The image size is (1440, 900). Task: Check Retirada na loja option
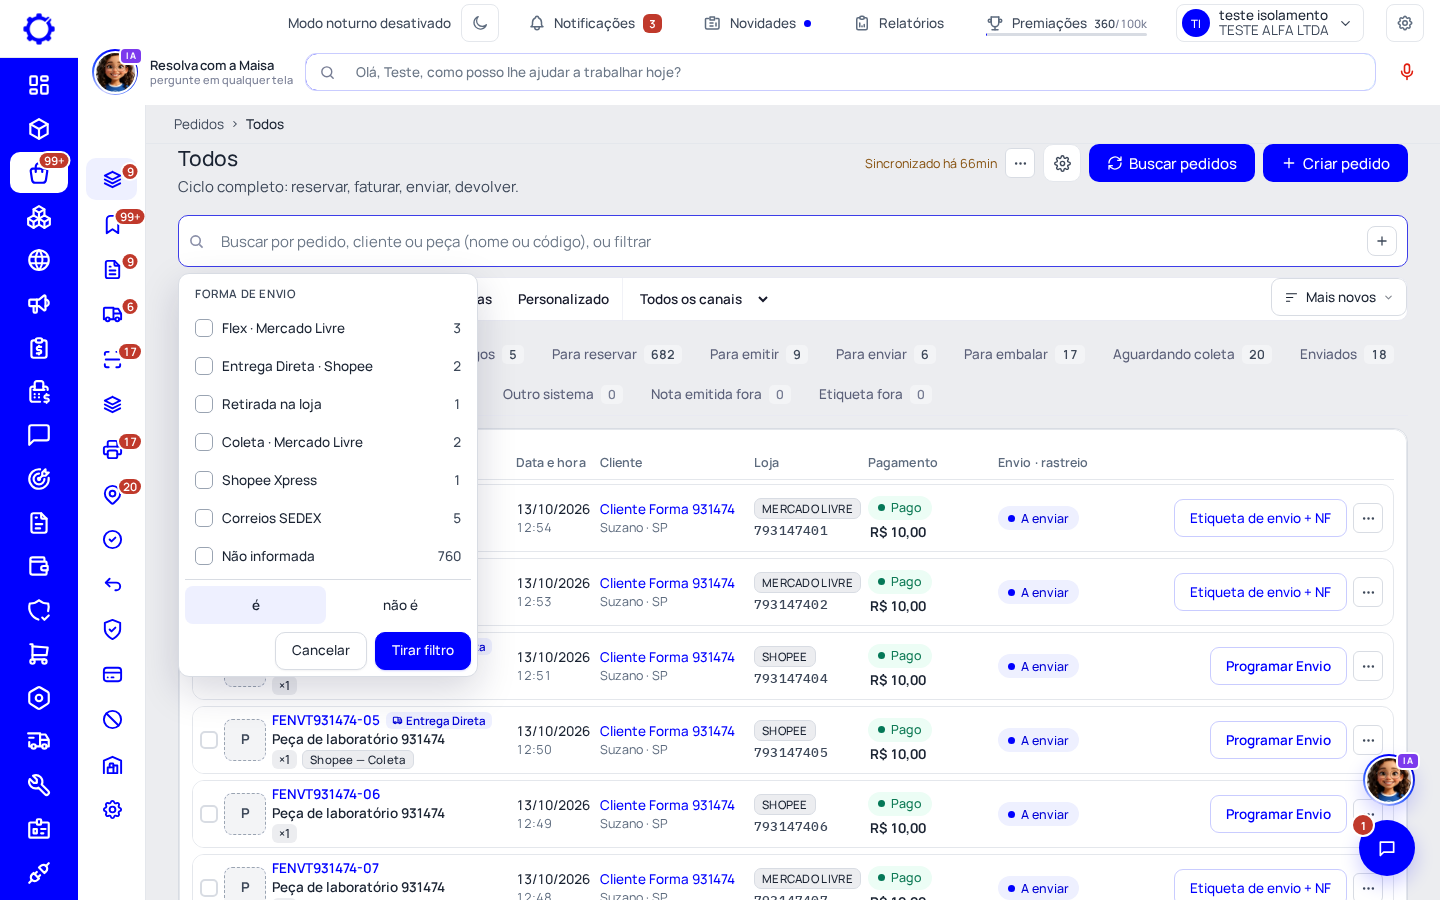coord(204,404)
